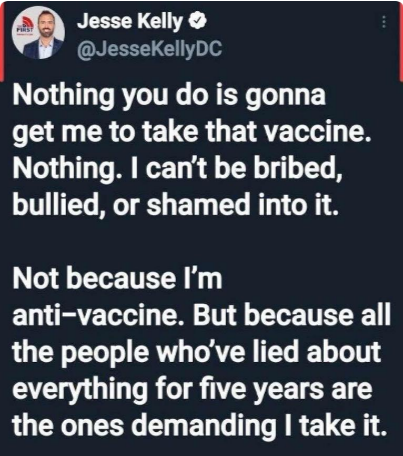
Task: Click the line 'anti-vaccine. But because all'
Action: (202, 315)
